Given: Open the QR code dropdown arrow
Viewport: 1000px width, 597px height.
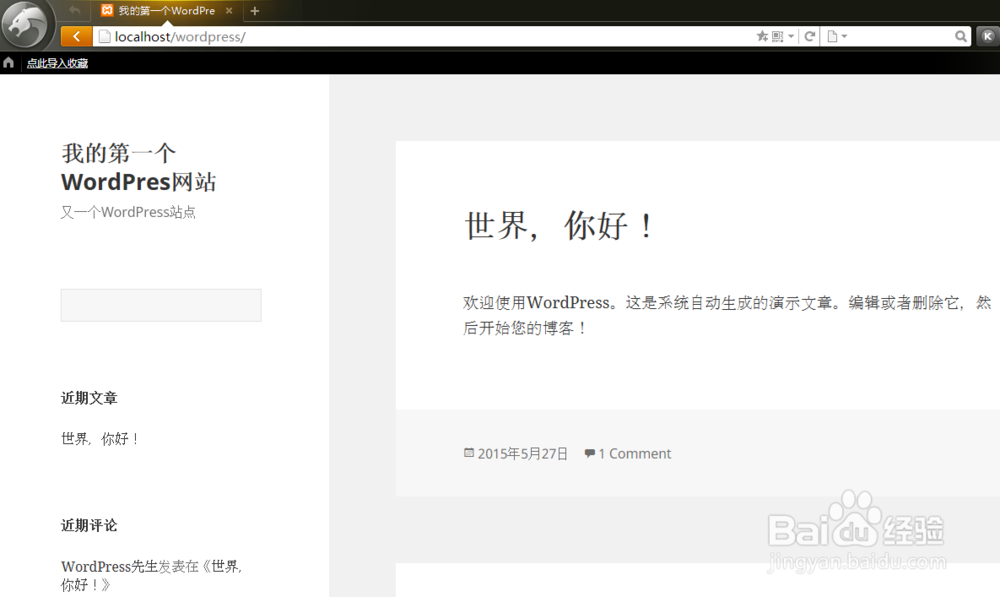Looking at the screenshot, I should (791, 36).
